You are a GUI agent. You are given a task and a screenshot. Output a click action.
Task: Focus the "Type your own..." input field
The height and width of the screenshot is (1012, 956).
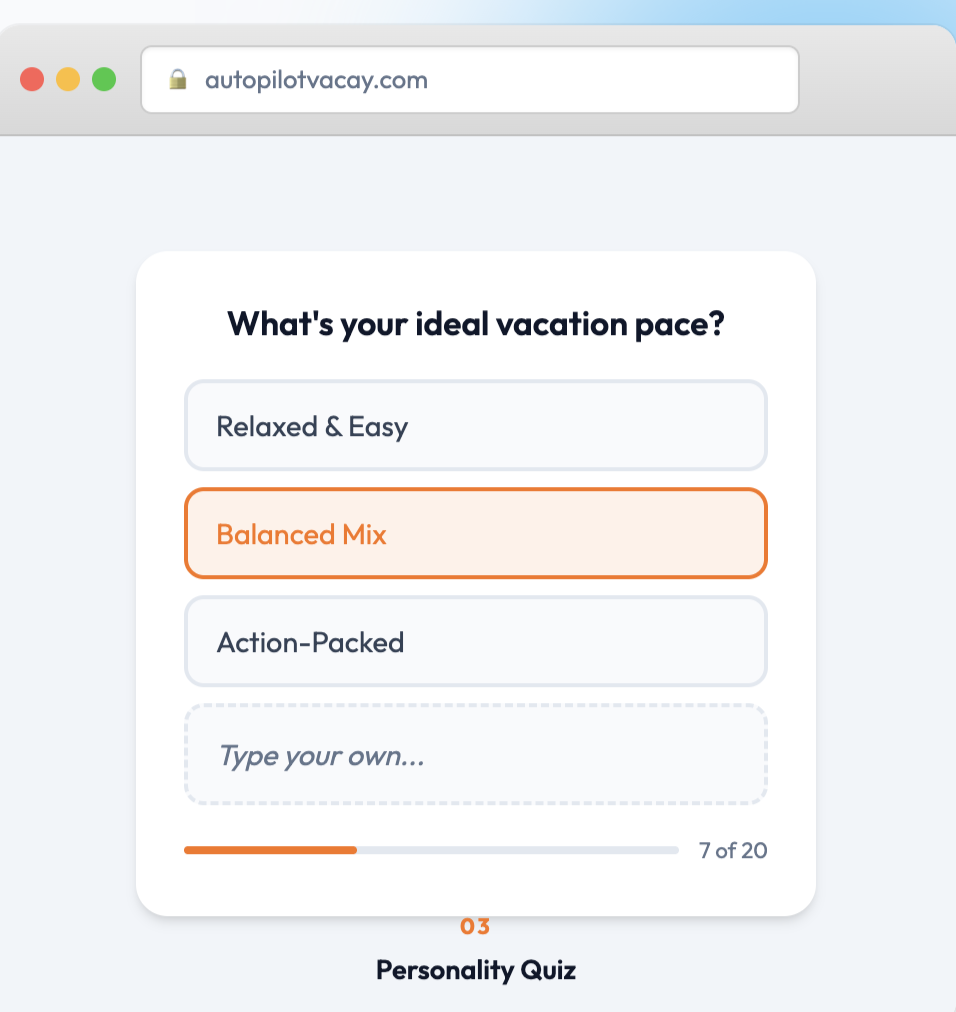tap(475, 755)
